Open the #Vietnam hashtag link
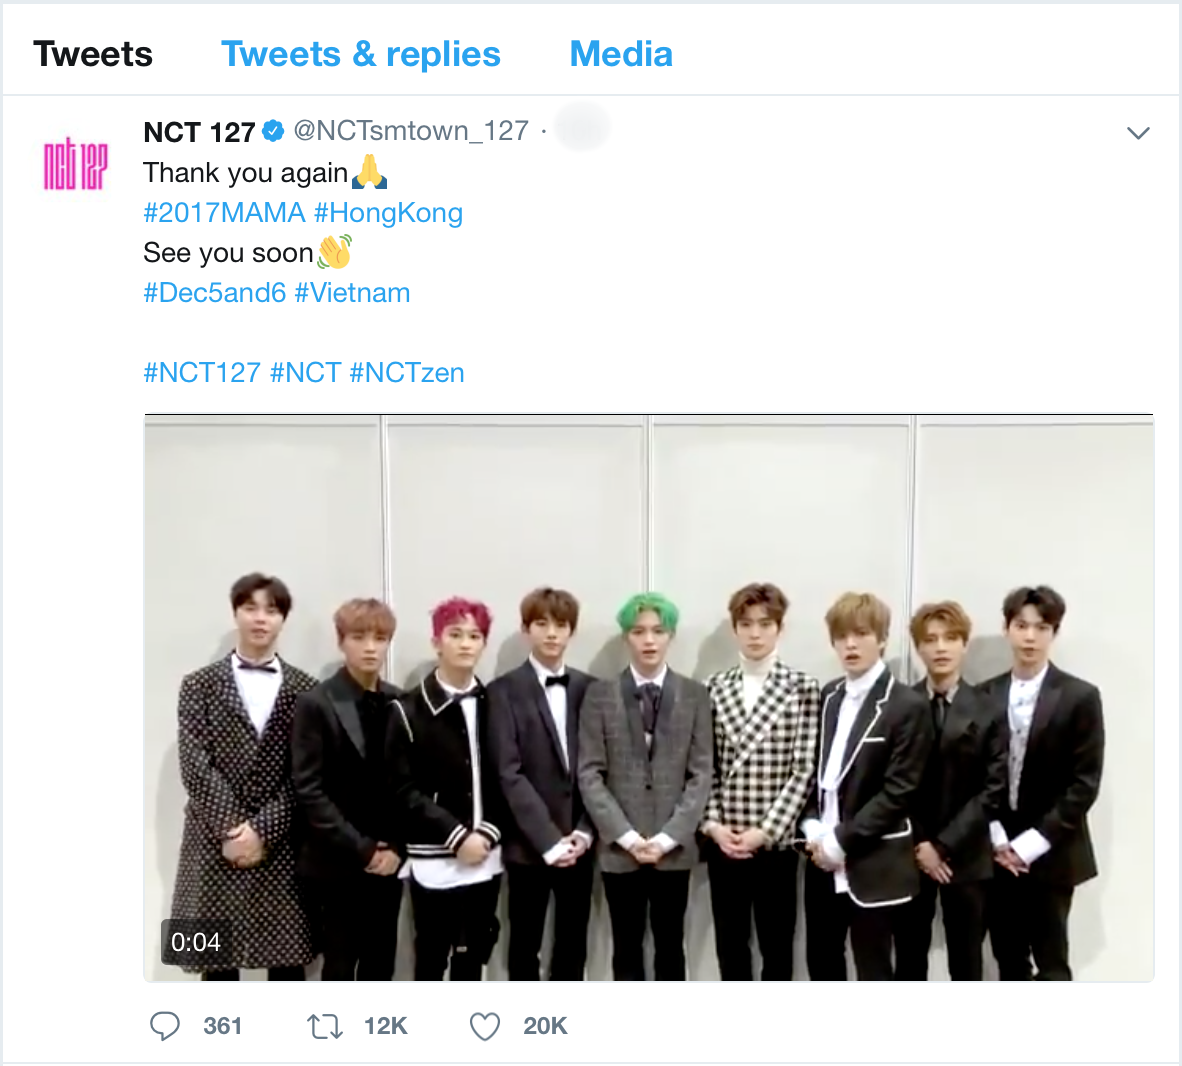Image resolution: width=1182 pixels, height=1066 pixels. point(352,293)
